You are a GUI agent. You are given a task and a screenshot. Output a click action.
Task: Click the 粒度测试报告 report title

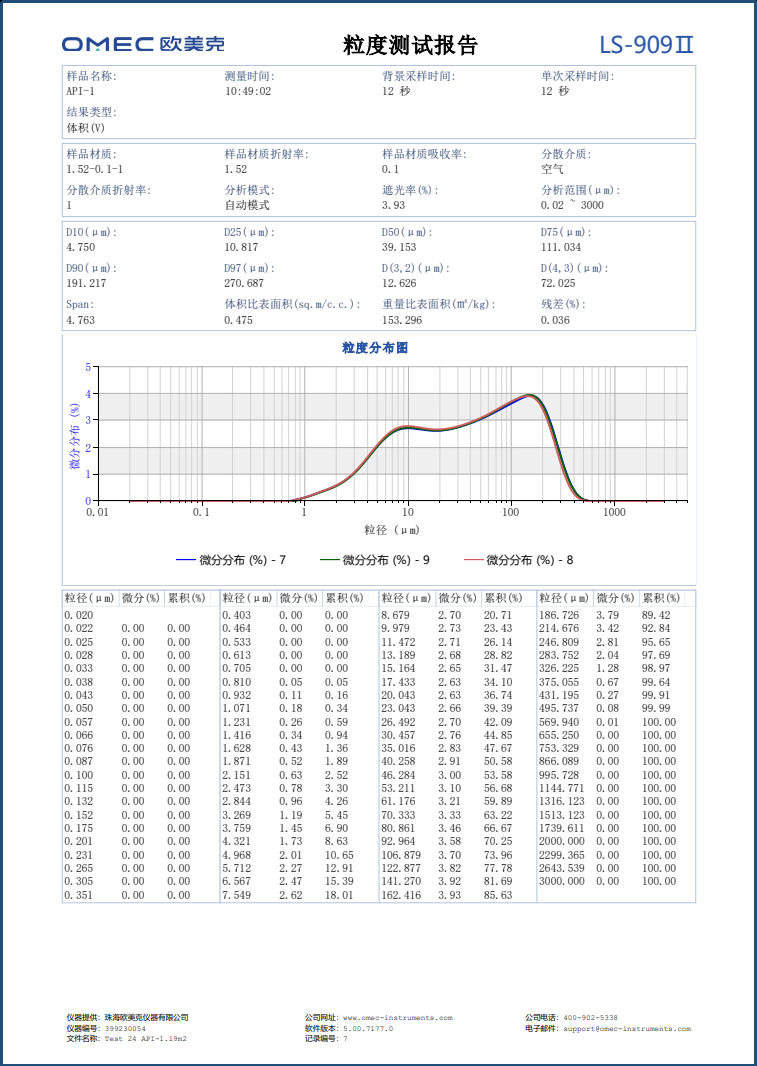(x=410, y=45)
